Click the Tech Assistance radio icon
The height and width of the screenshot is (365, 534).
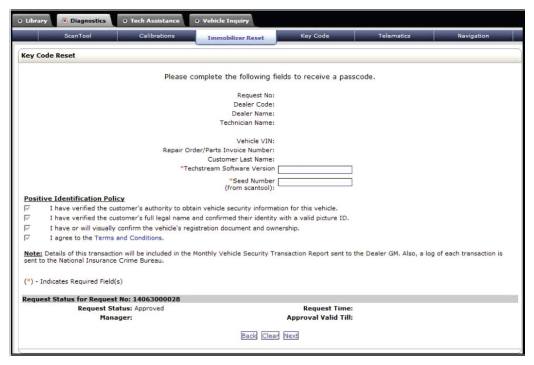coord(125,21)
